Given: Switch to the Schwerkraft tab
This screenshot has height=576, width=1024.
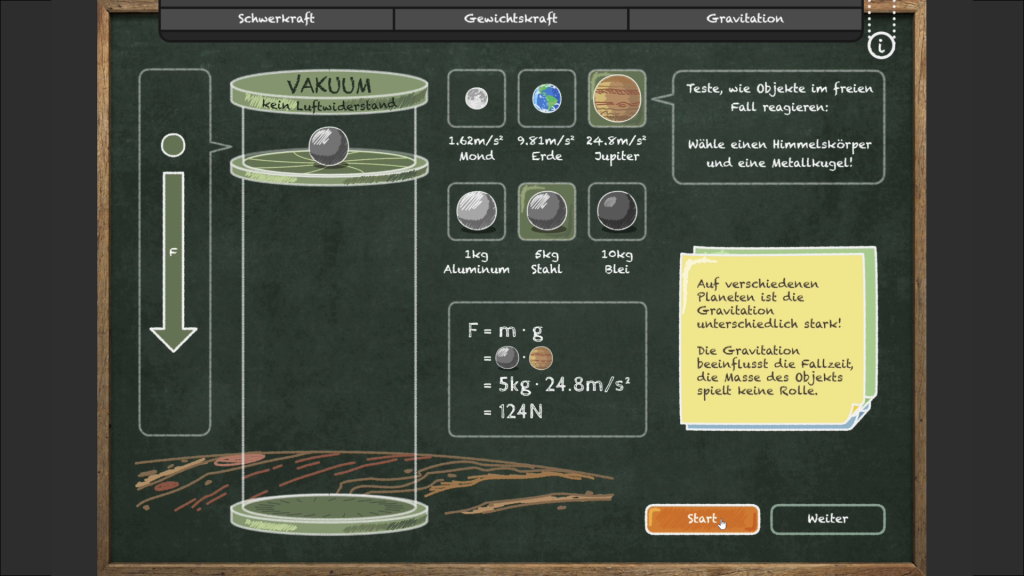Looking at the screenshot, I should pyautogui.click(x=277, y=18).
